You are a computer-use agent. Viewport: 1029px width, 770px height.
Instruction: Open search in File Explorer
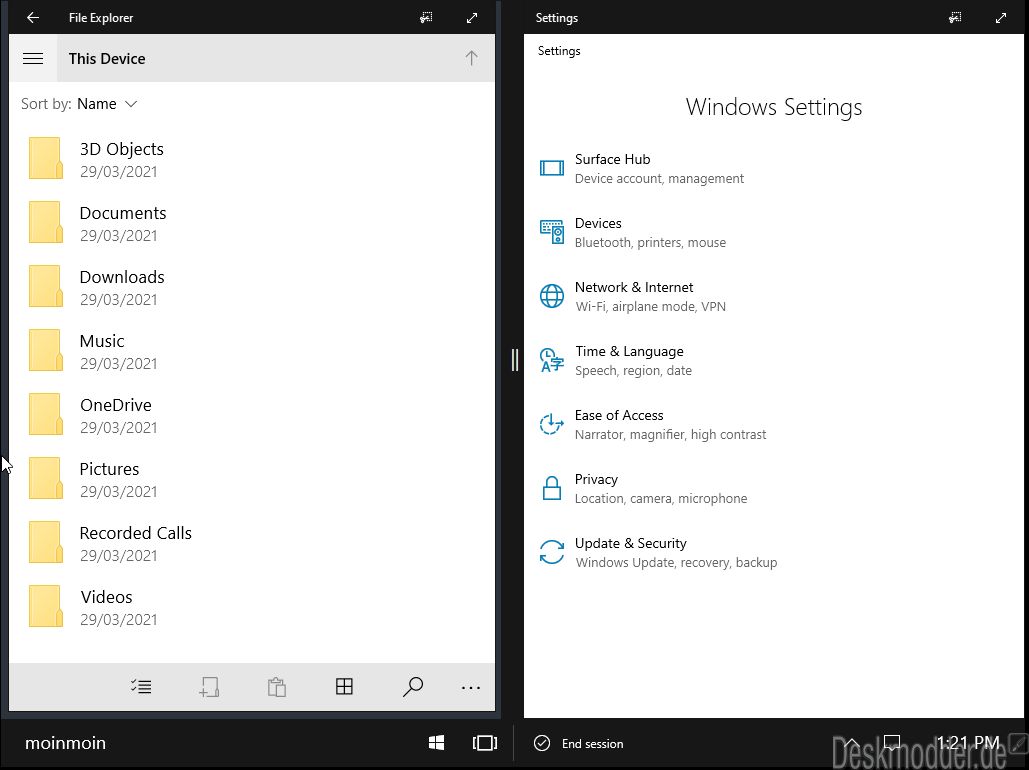pos(413,687)
